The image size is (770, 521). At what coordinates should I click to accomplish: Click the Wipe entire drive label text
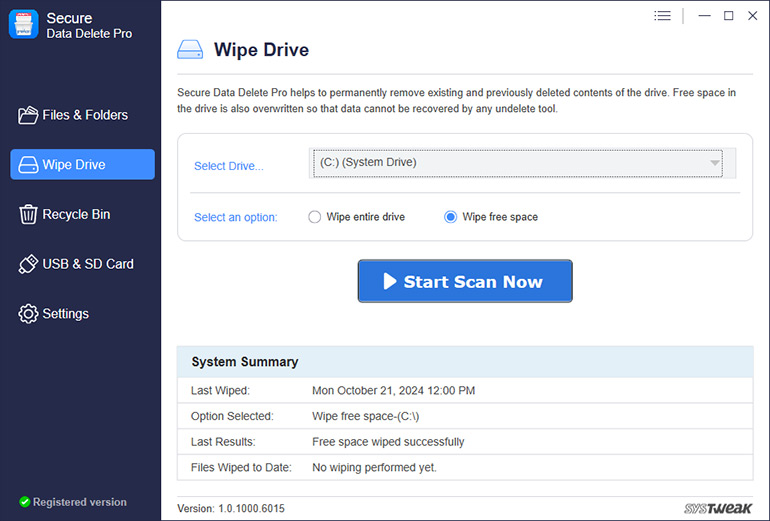click(366, 217)
